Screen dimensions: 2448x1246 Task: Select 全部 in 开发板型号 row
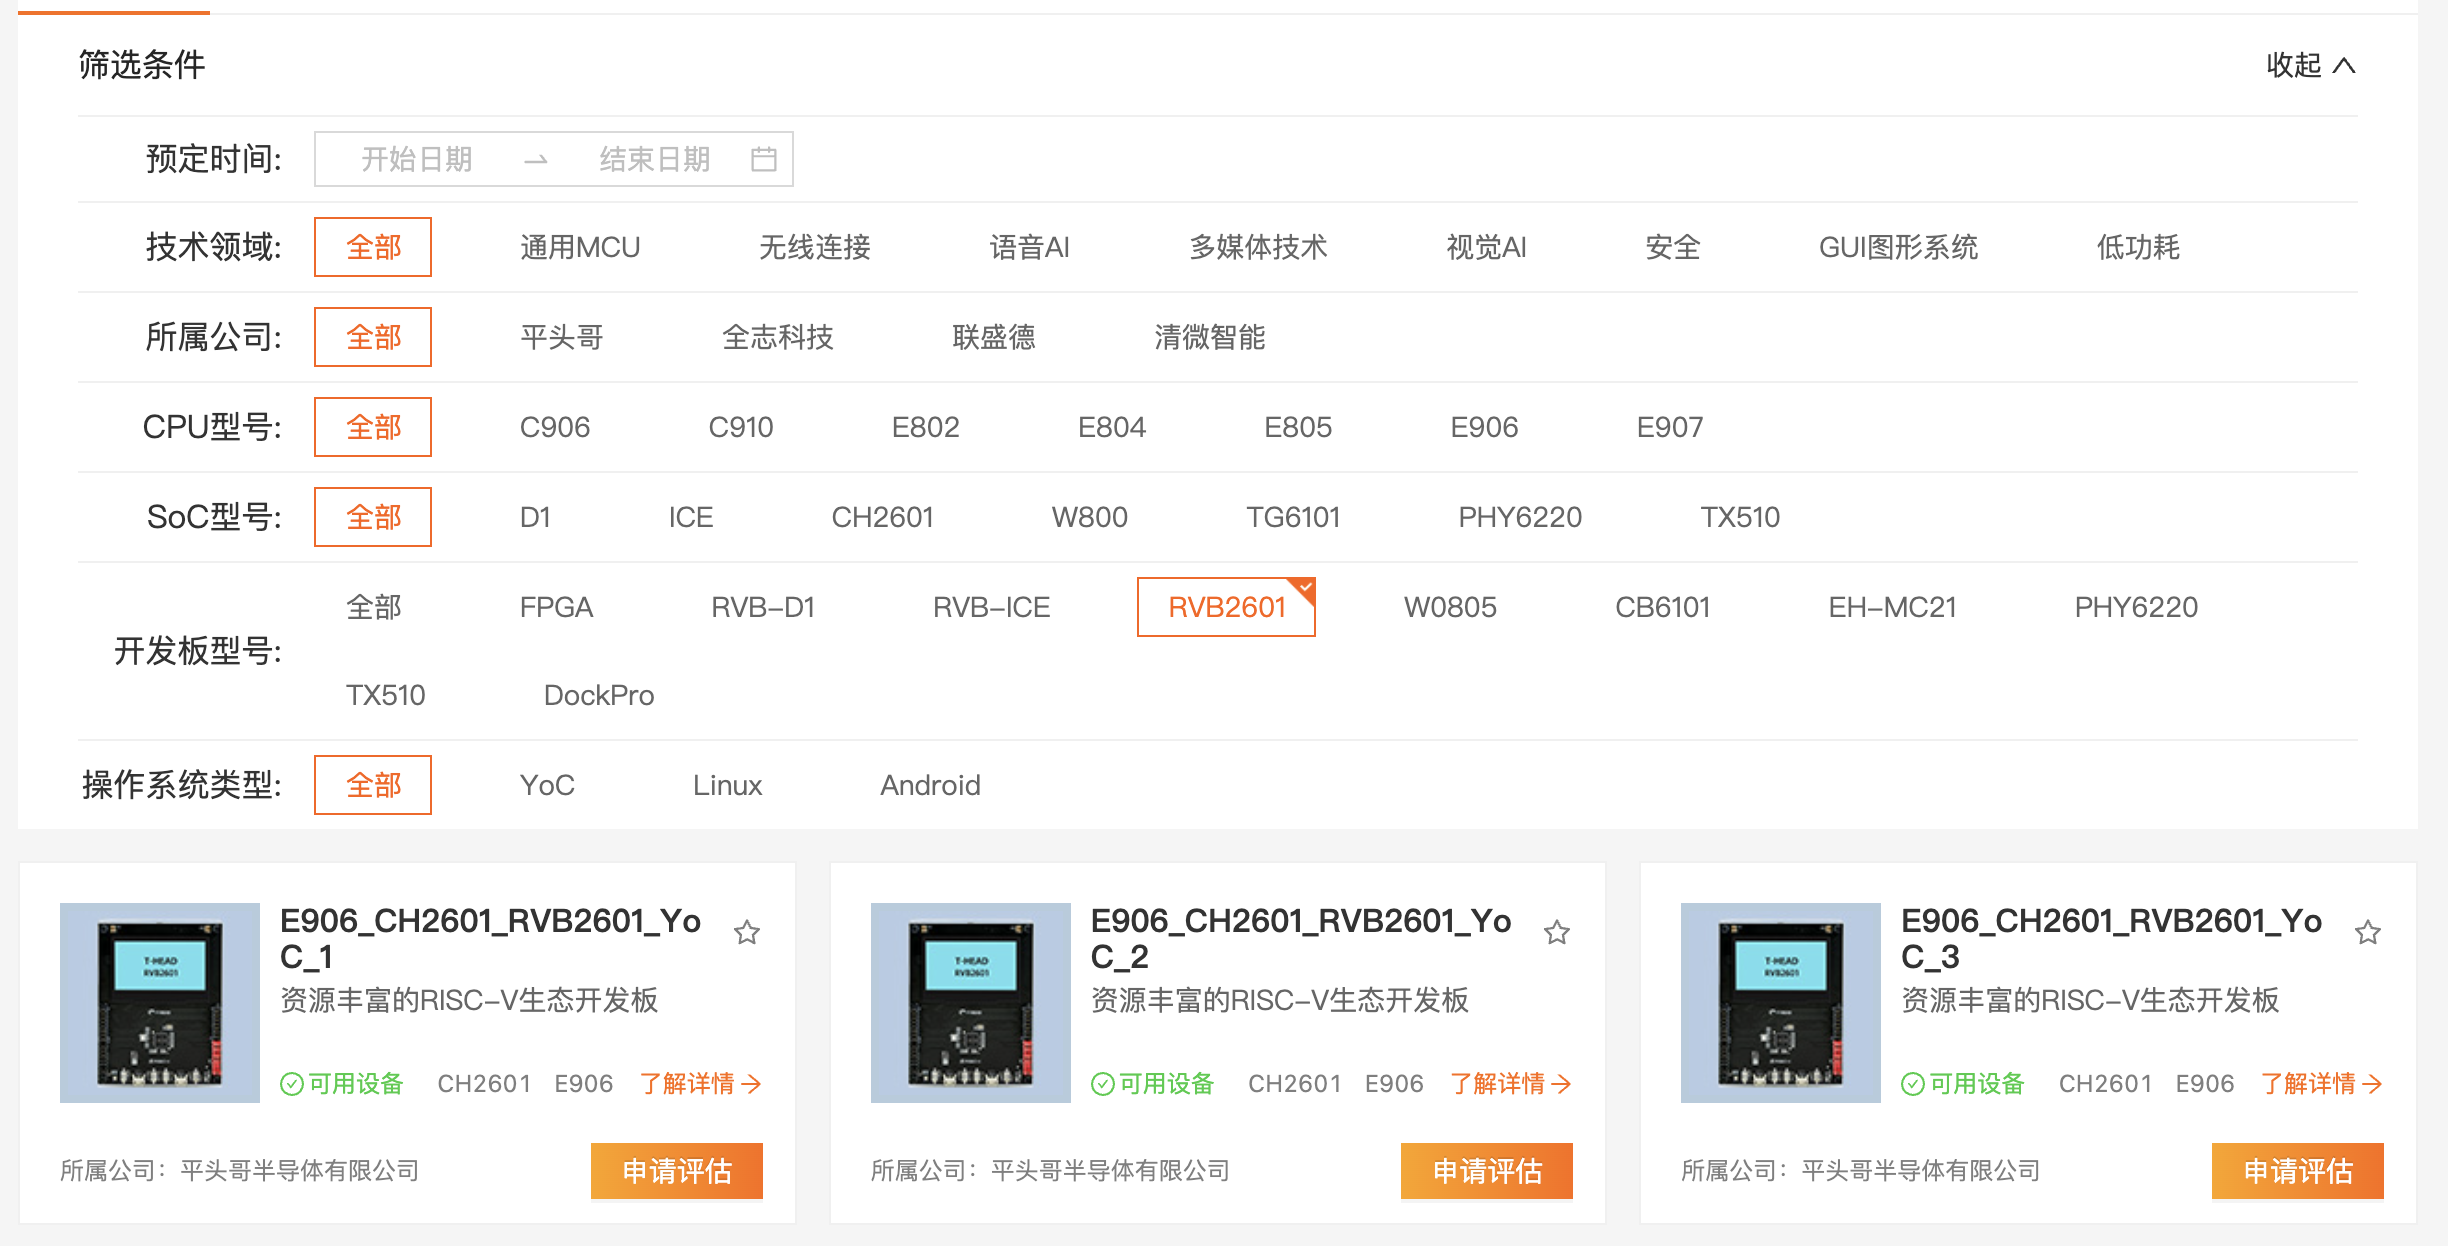(374, 607)
